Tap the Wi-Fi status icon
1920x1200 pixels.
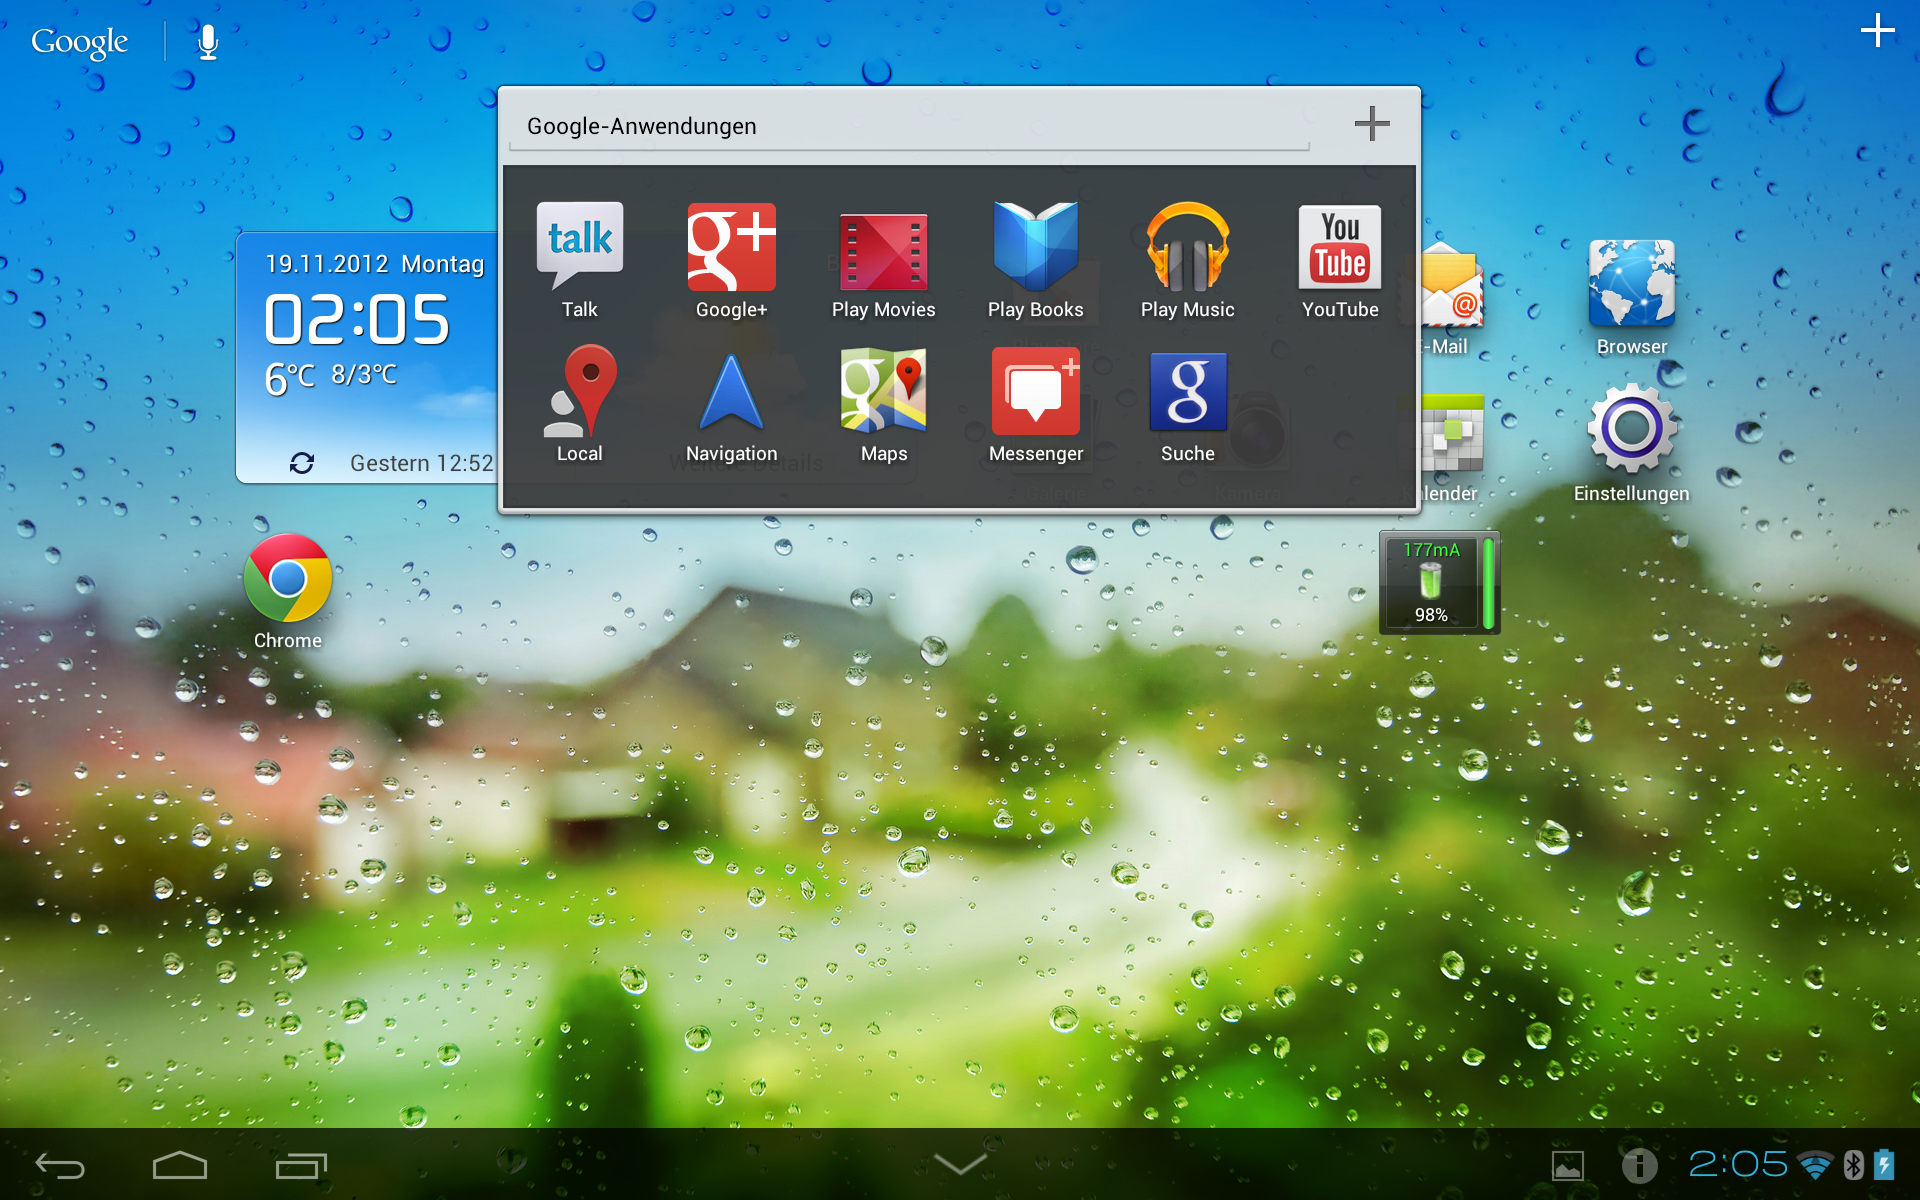(x=1814, y=1165)
